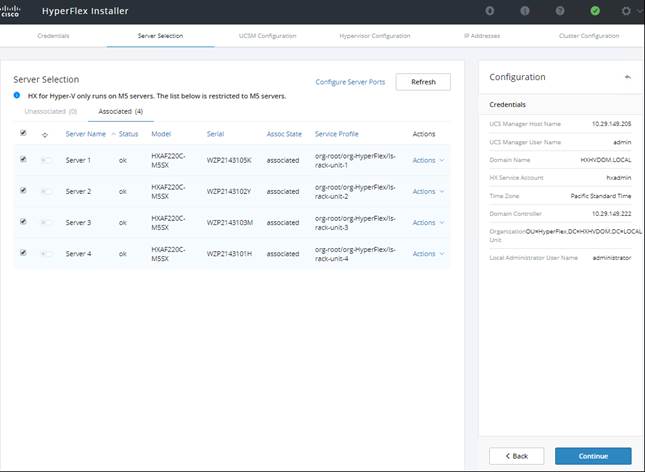Click the locator icon in table header

click(x=45, y=135)
